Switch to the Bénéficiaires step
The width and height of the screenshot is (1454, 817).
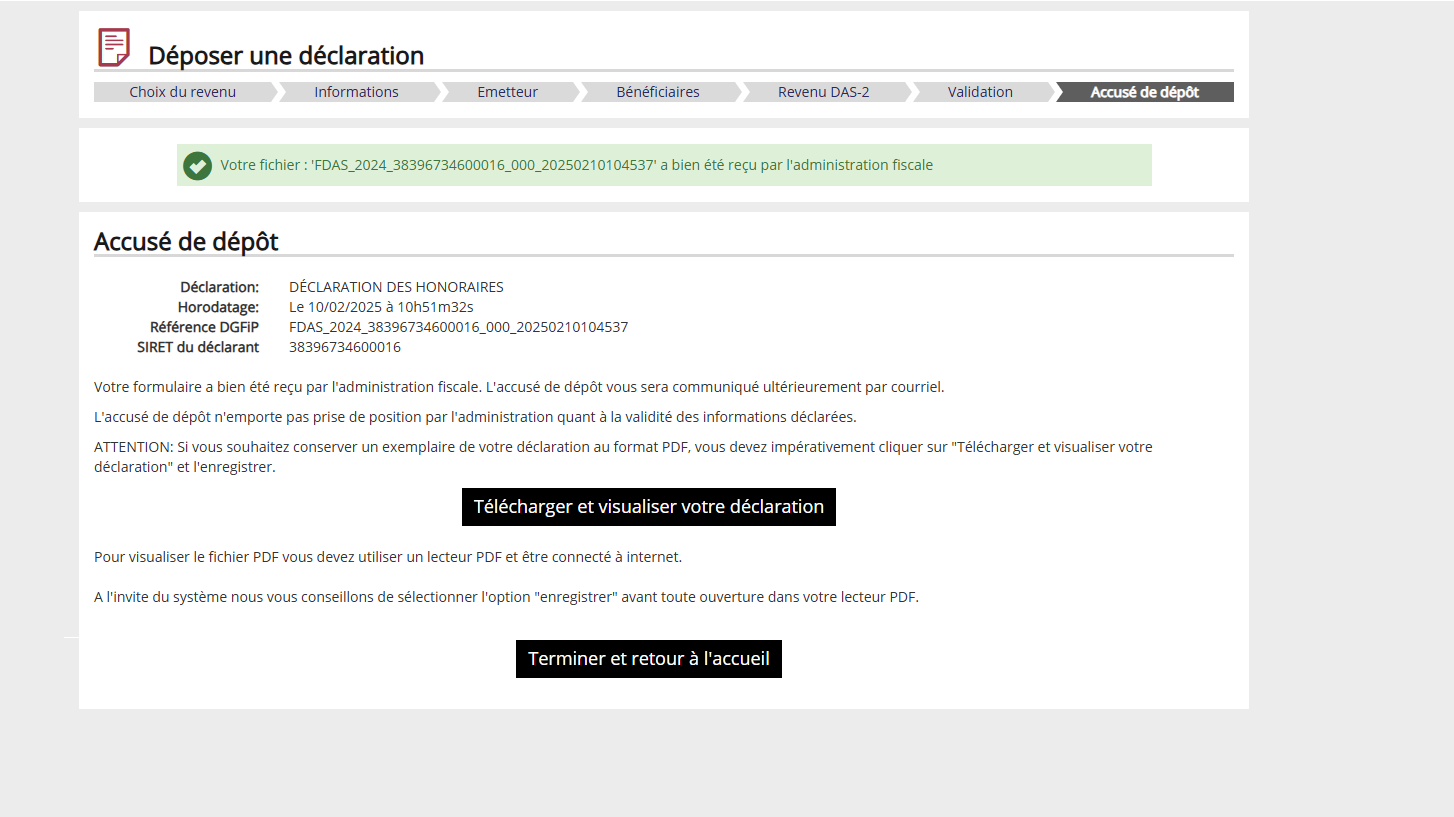(658, 92)
